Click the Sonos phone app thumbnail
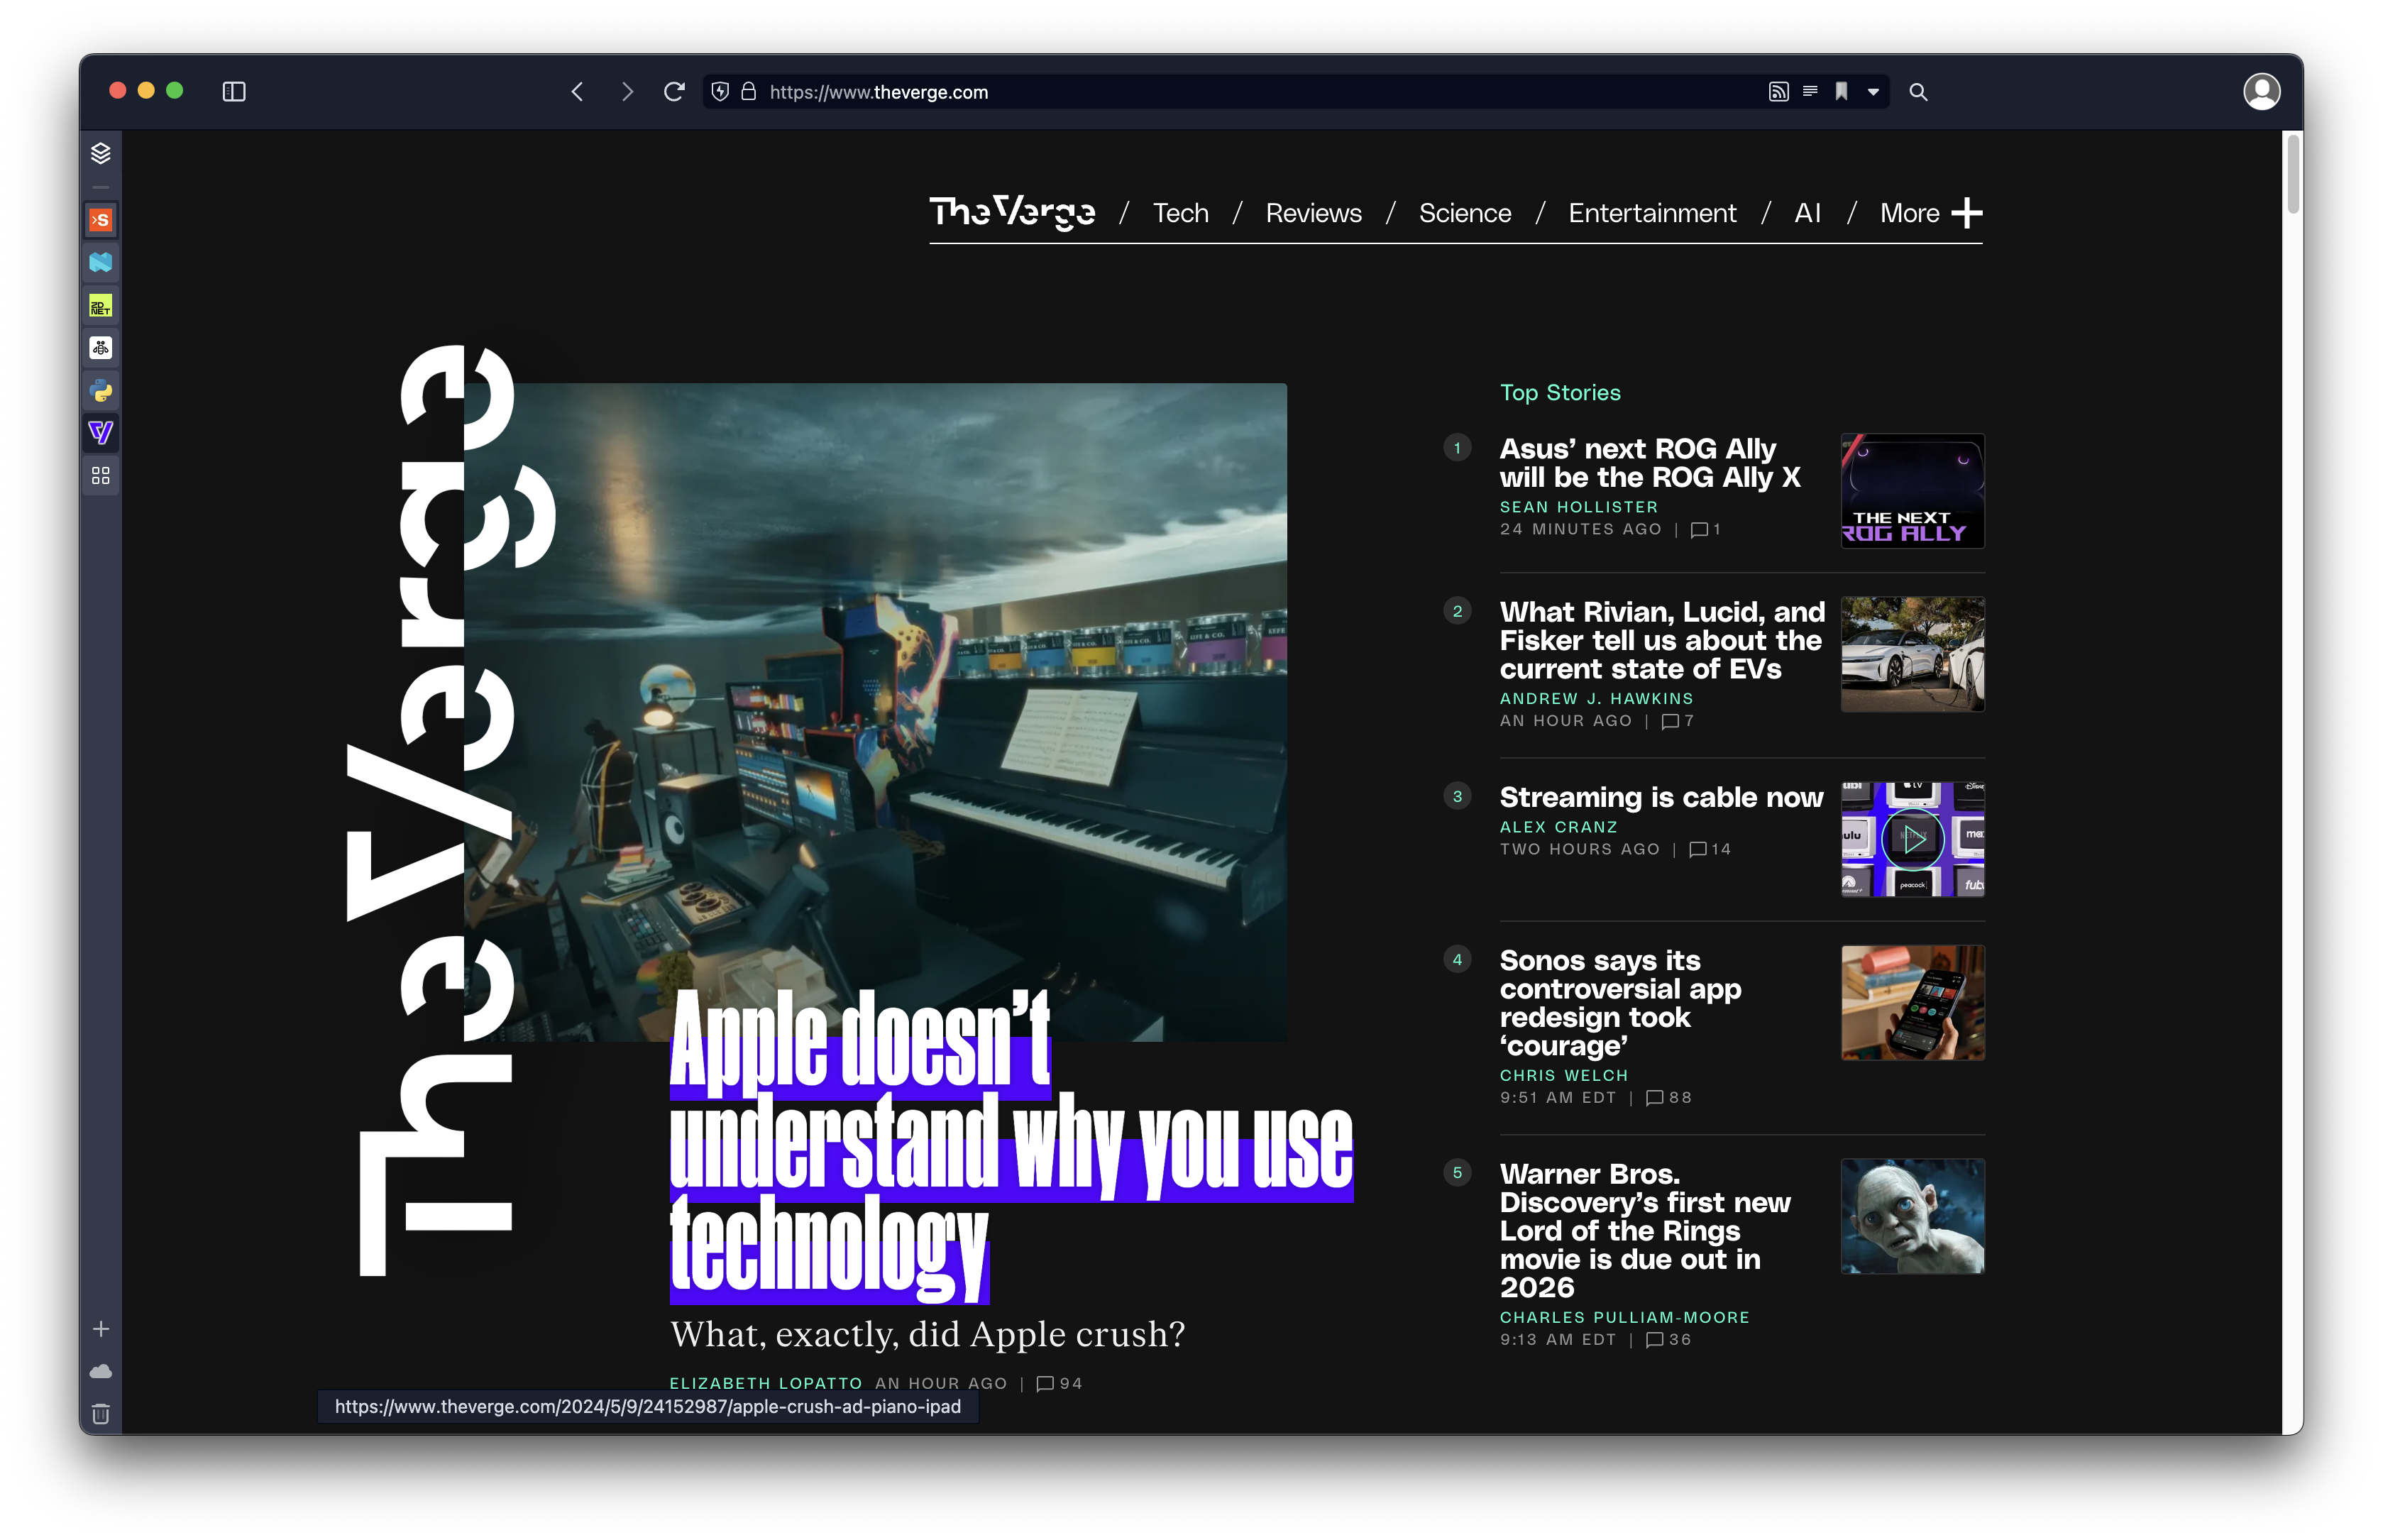 (x=1912, y=1003)
